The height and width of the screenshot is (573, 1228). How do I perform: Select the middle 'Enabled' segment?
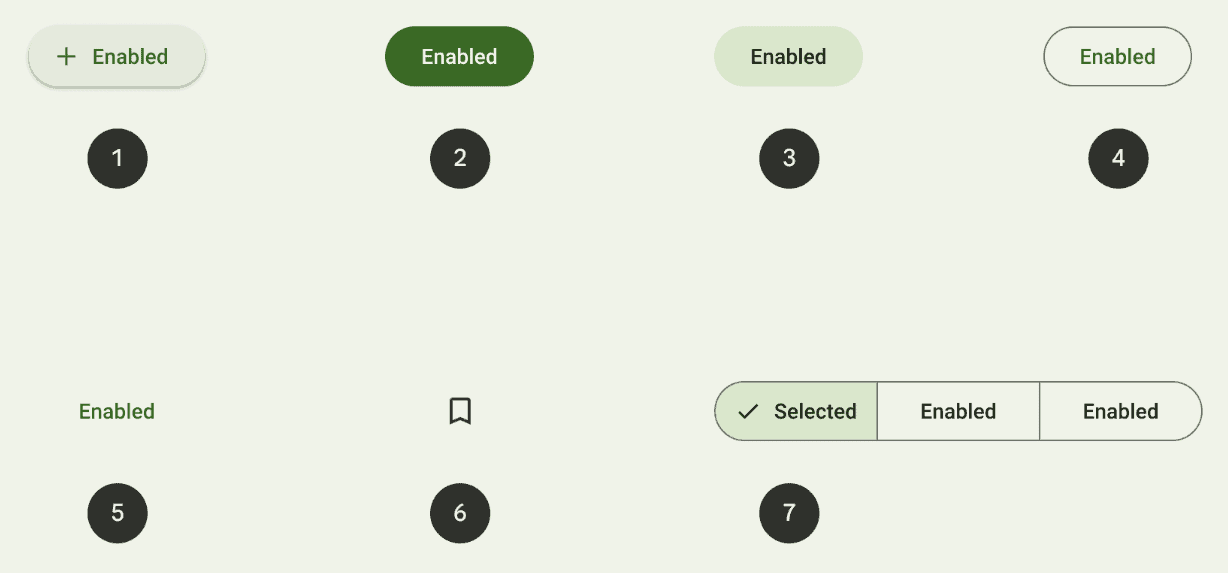pyautogui.click(x=958, y=411)
